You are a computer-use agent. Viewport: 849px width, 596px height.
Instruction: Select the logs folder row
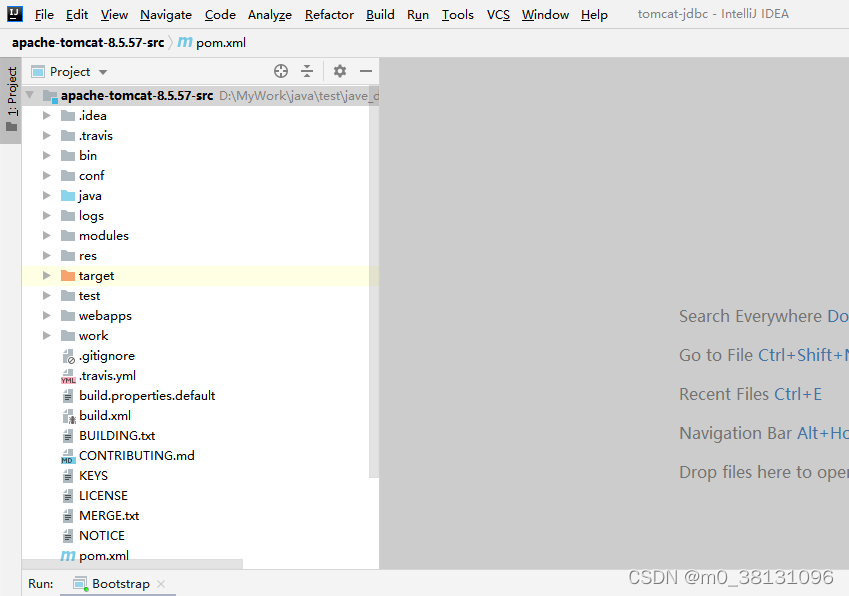pyautogui.click(x=200, y=215)
